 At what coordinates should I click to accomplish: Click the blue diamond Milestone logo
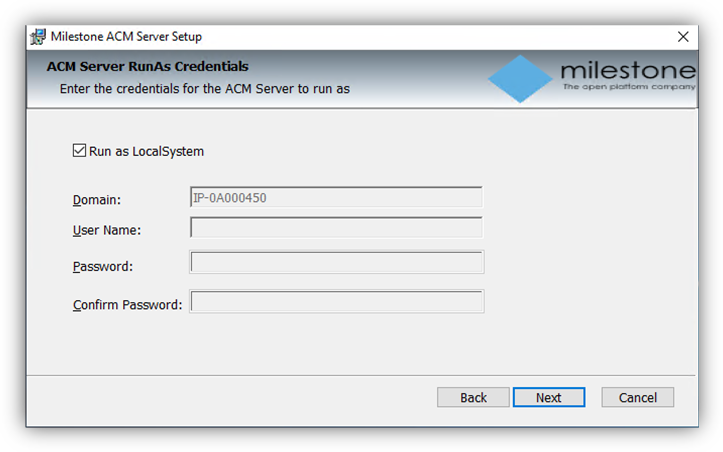pos(520,79)
